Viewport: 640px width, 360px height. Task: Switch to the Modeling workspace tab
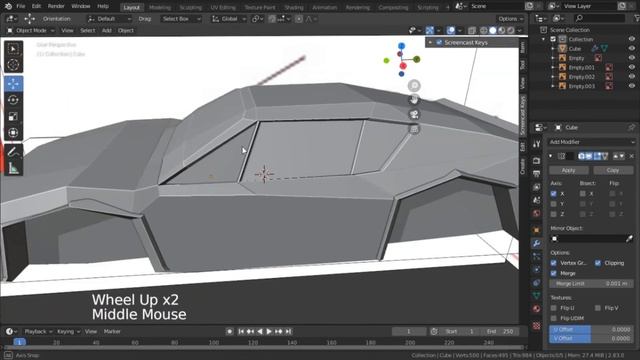[x=160, y=7]
